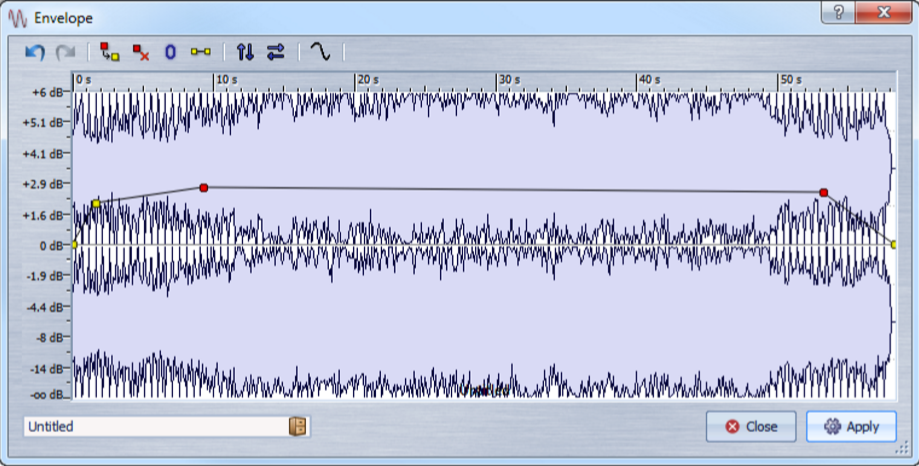Click the deselect envelope points icon
This screenshot has height=466, width=919.
(x=109, y=52)
